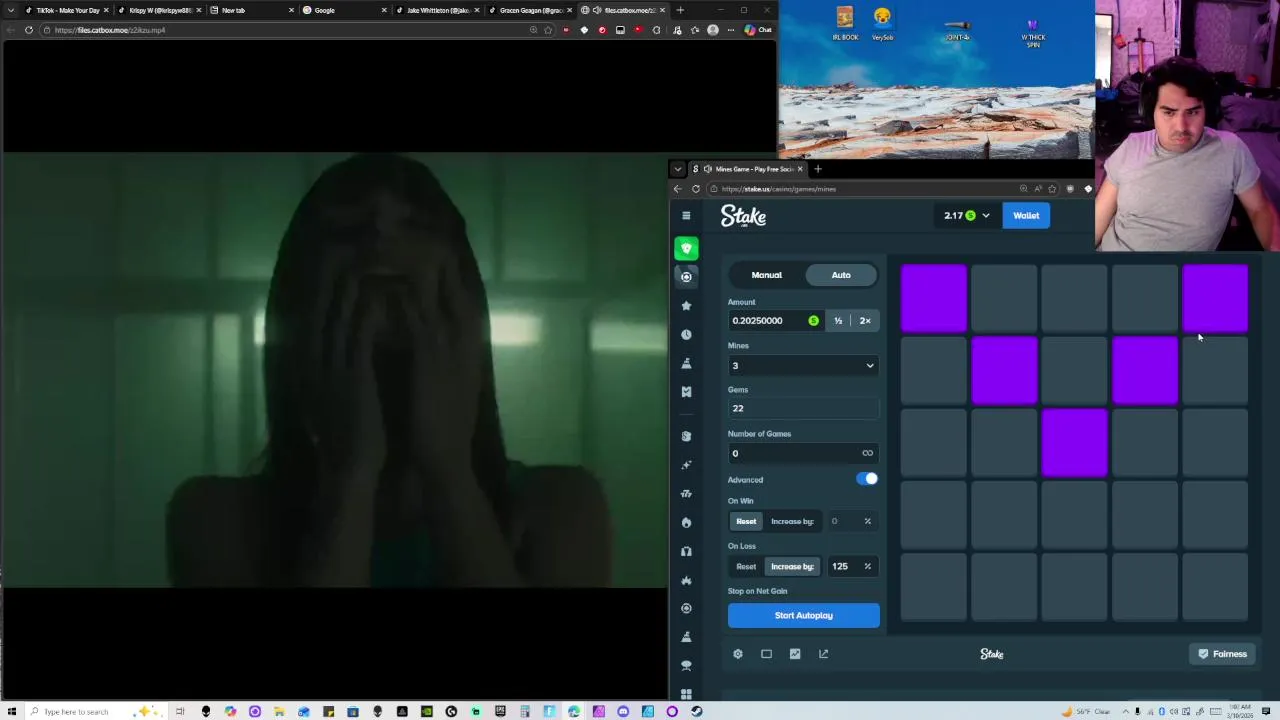
Task: Open Copilot Chat button in browser toolbar
Action: pyautogui.click(x=758, y=30)
